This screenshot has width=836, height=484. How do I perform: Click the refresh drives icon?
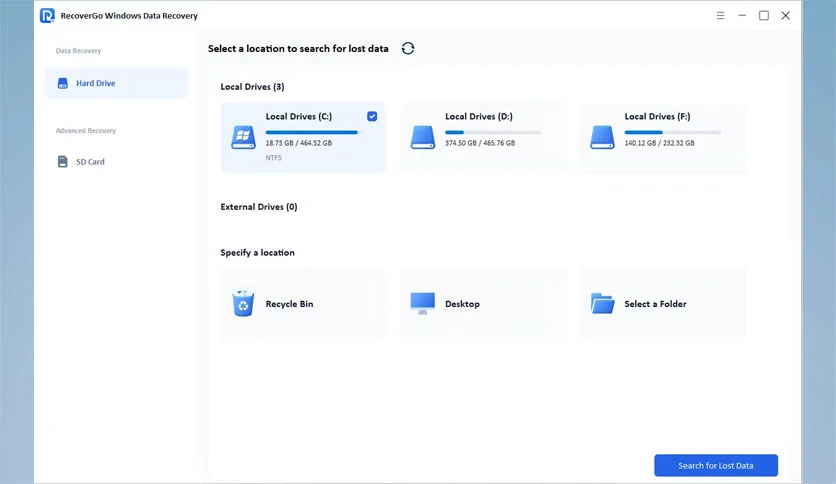tap(408, 49)
